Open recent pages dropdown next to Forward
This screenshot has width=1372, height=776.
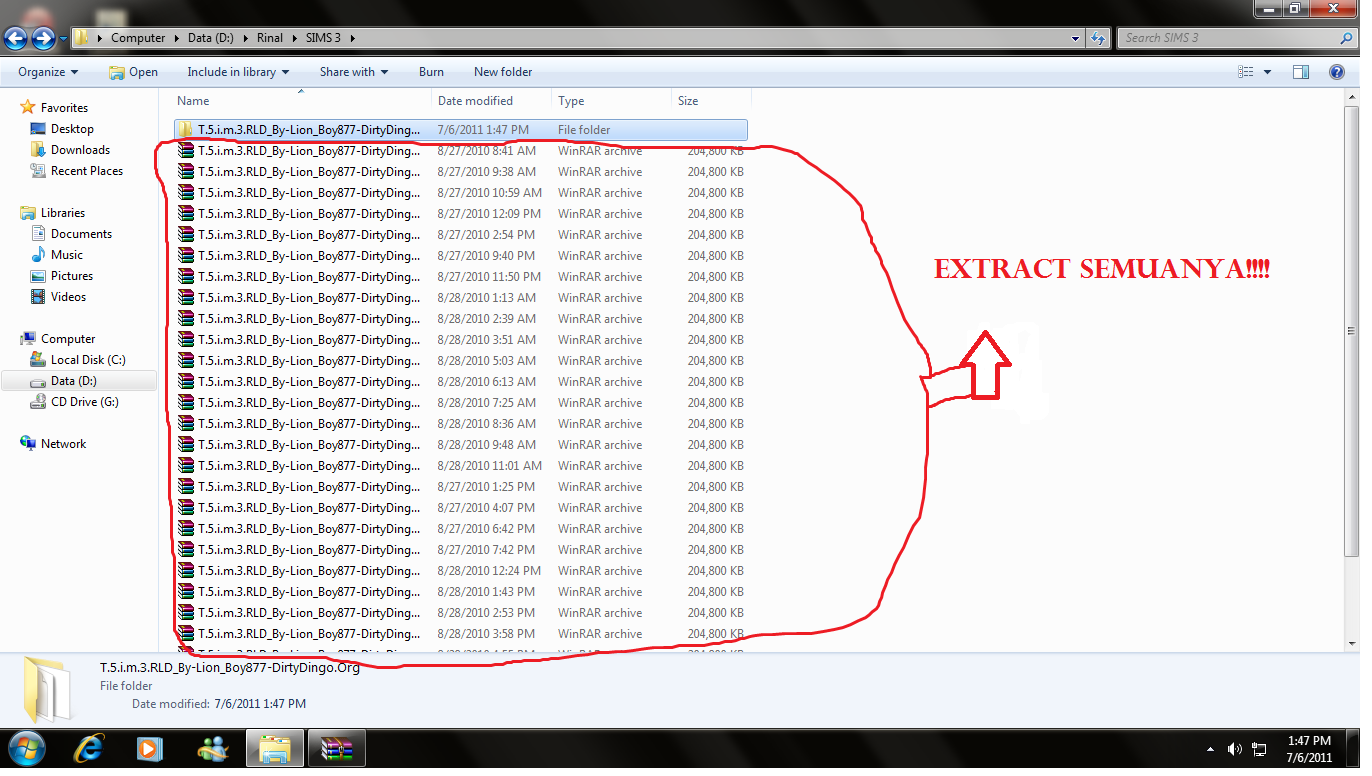pyautogui.click(x=64, y=39)
